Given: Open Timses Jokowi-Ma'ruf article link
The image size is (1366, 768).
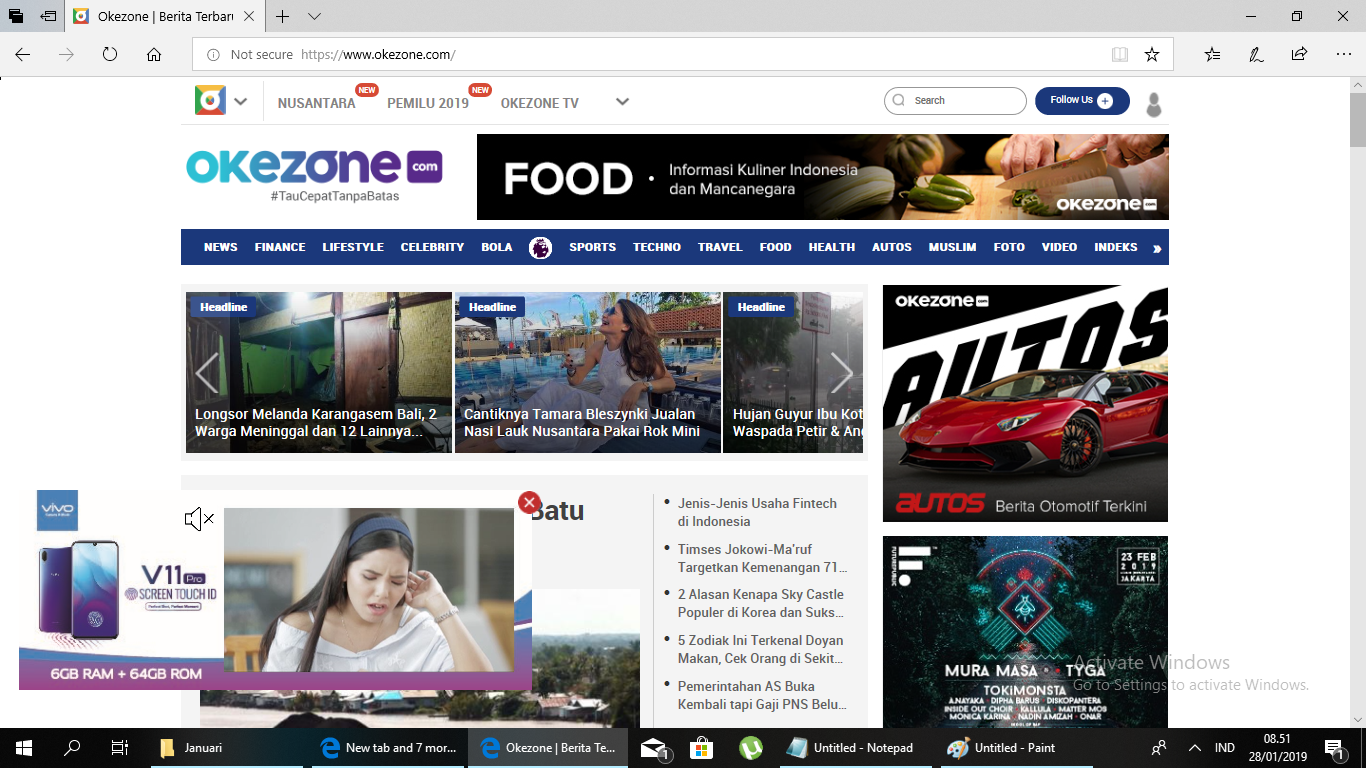Looking at the screenshot, I should click(x=763, y=558).
